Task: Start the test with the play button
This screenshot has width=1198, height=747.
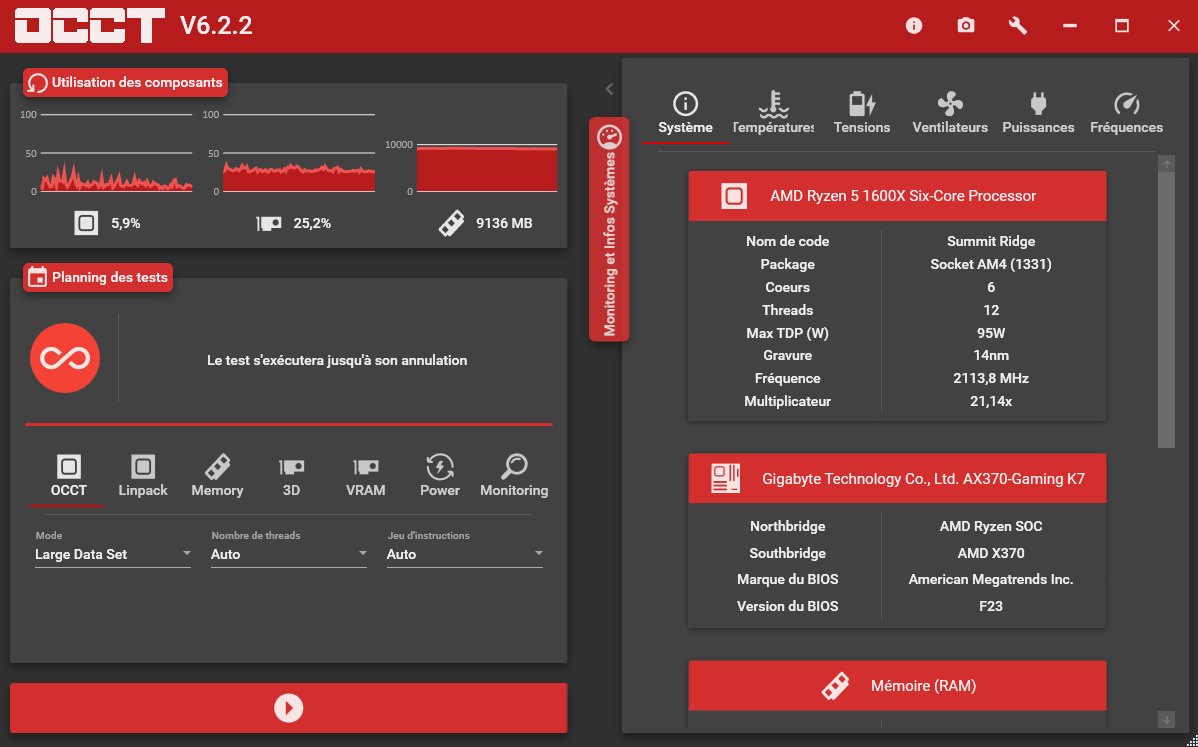Action: [288, 708]
